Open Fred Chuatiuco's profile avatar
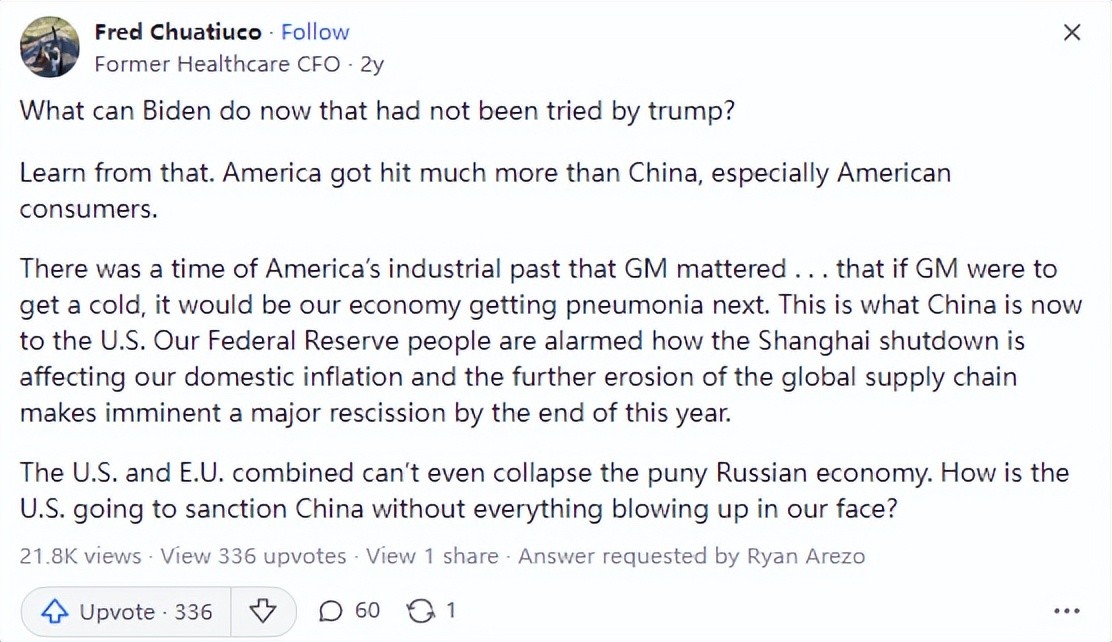 49,47
